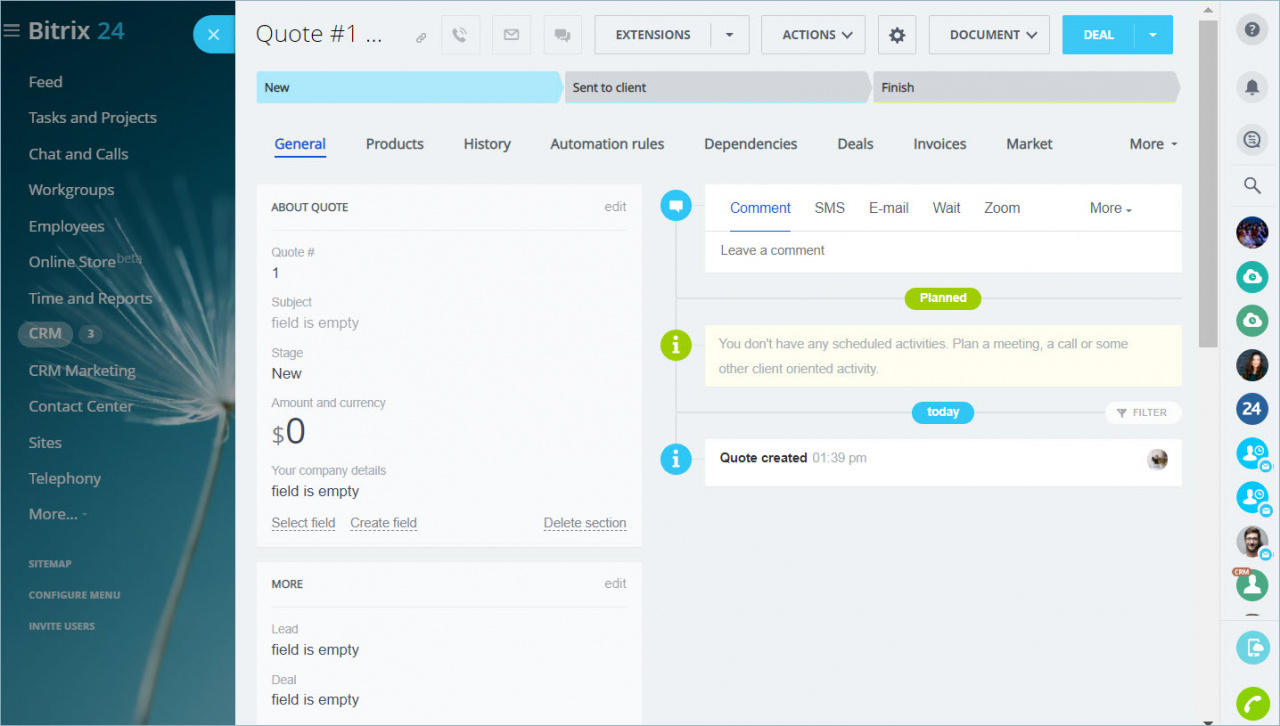The image size is (1280, 726).
Task: Open Tasks and Projects in left menu
Action: pos(92,118)
